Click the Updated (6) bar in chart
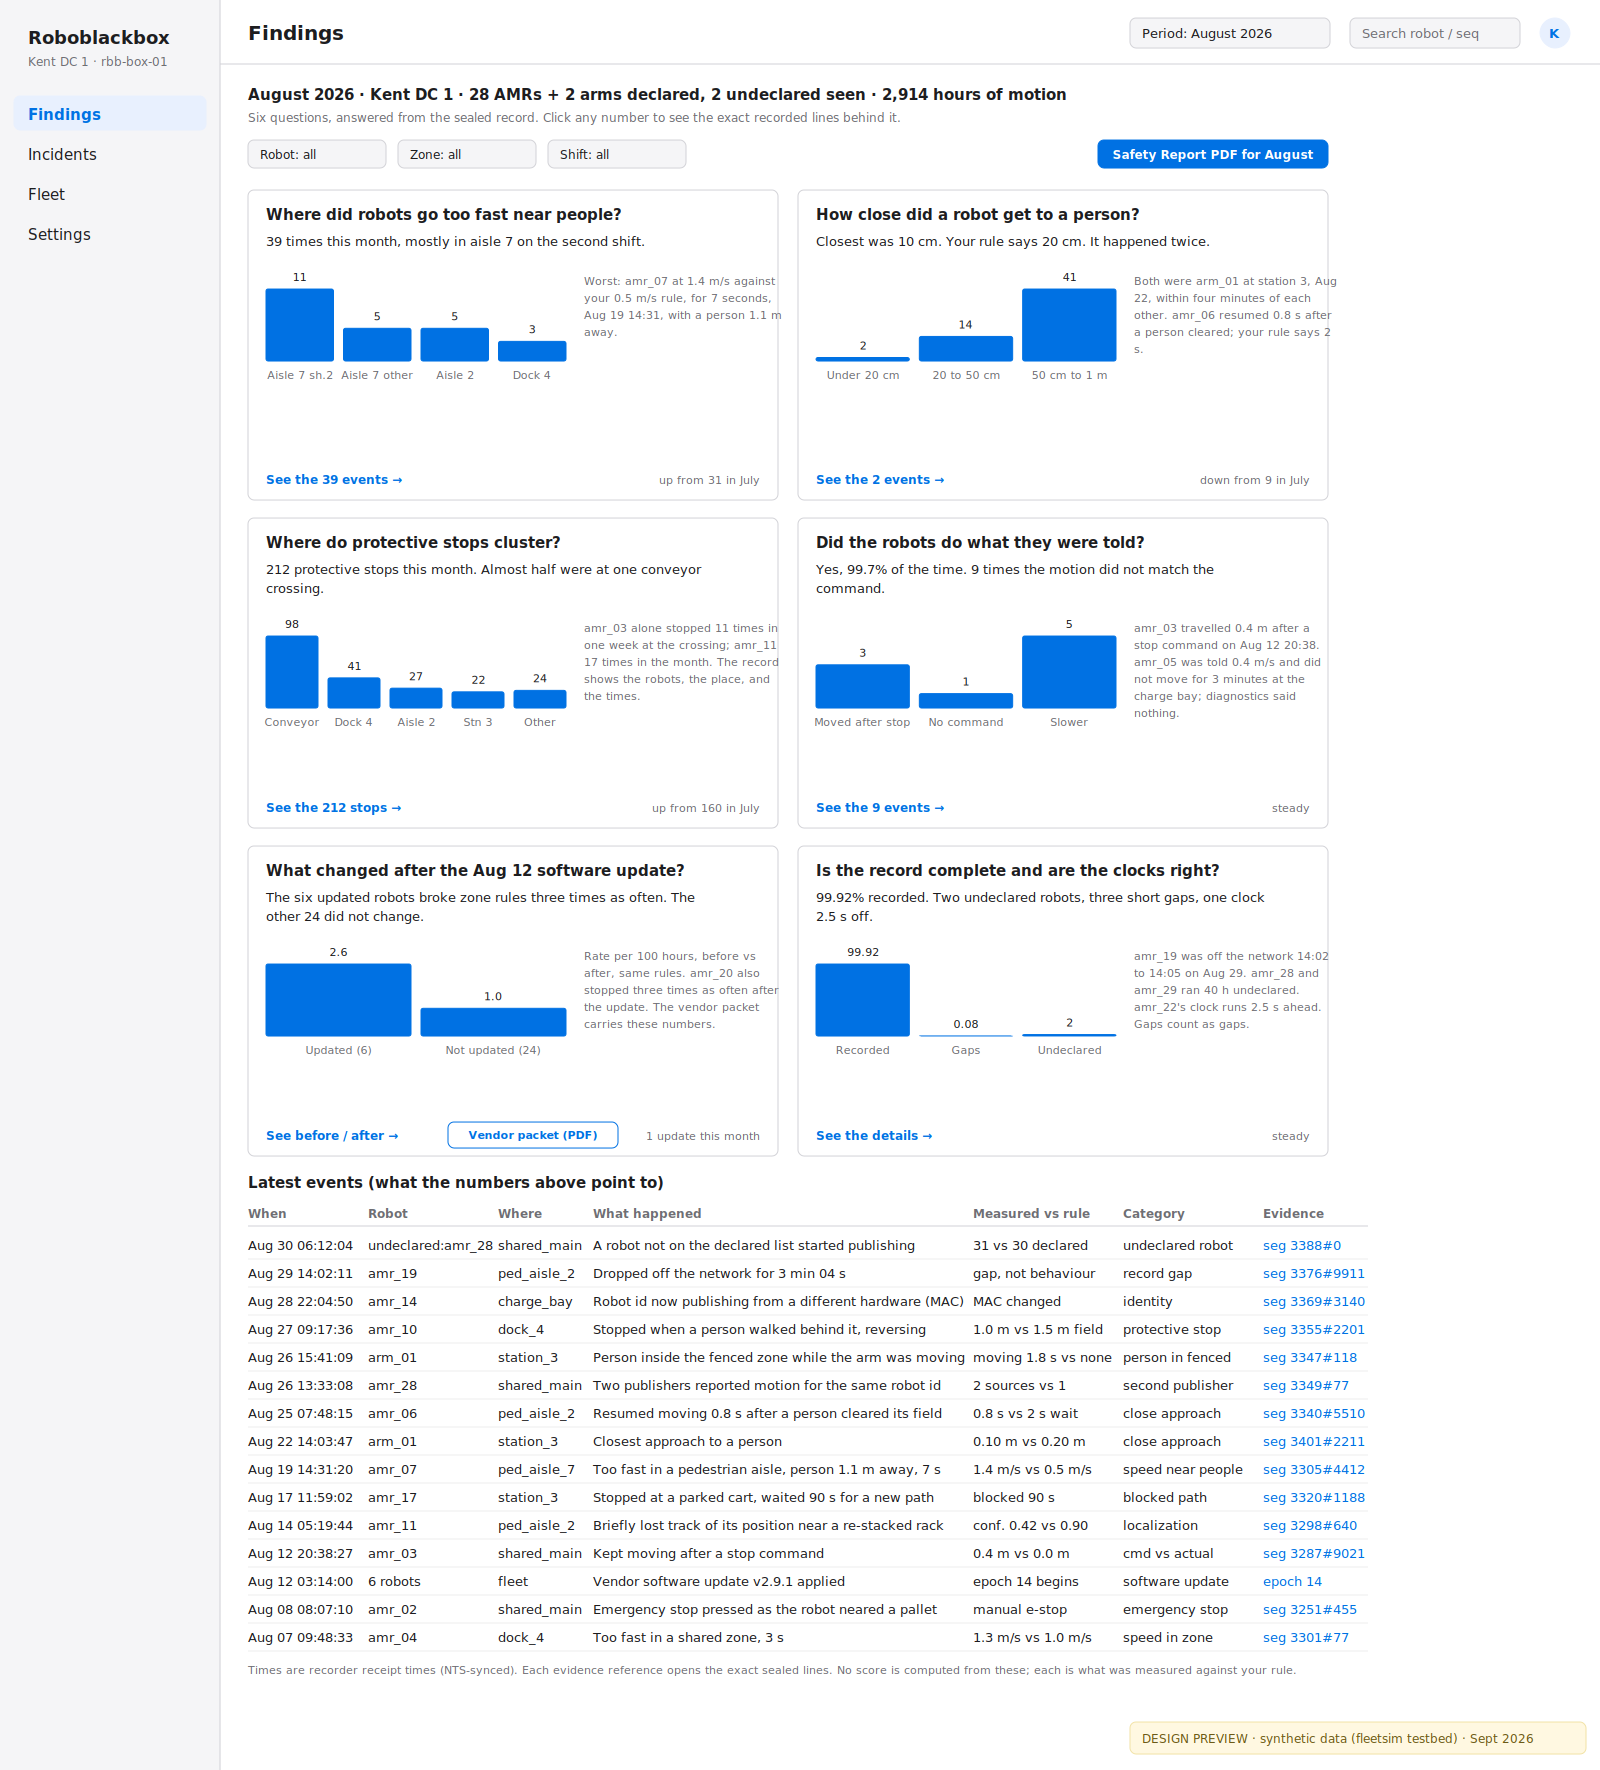Viewport: 1600px width, 1770px height. click(x=338, y=1000)
